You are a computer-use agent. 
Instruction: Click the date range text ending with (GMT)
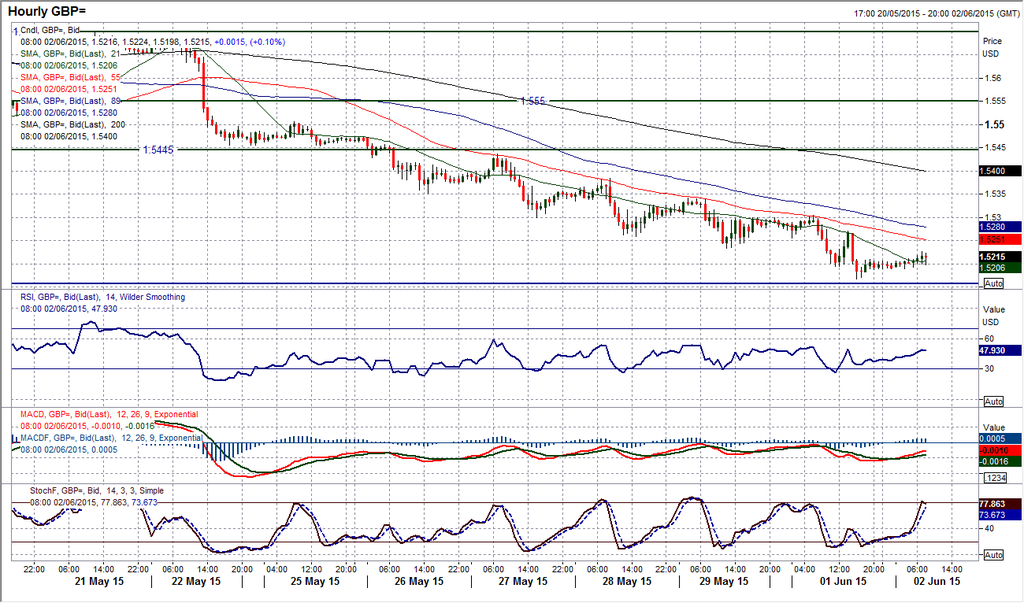(x=937, y=13)
